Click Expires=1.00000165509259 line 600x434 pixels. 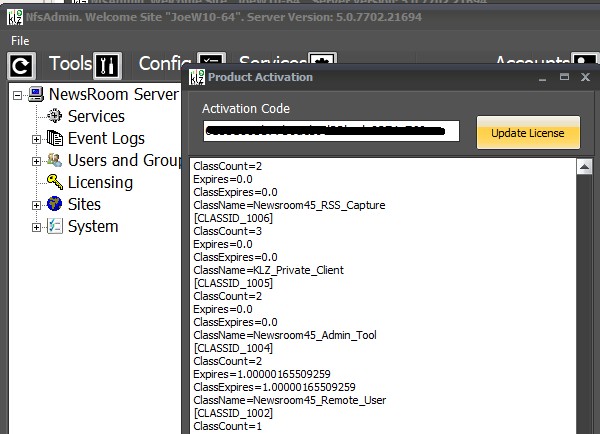[262, 375]
